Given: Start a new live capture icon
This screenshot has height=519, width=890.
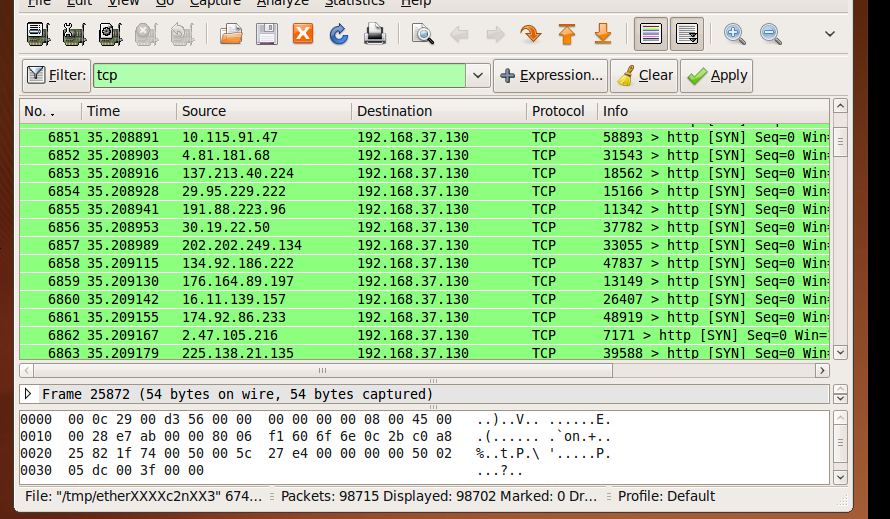Looking at the screenshot, I should tap(110, 34).
